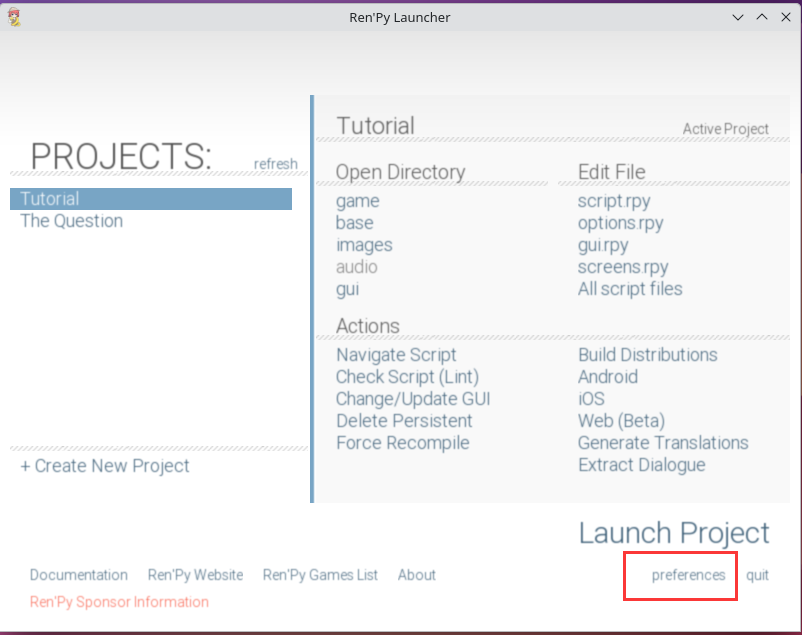Open the Android build option
This screenshot has width=802, height=635.
click(x=608, y=377)
